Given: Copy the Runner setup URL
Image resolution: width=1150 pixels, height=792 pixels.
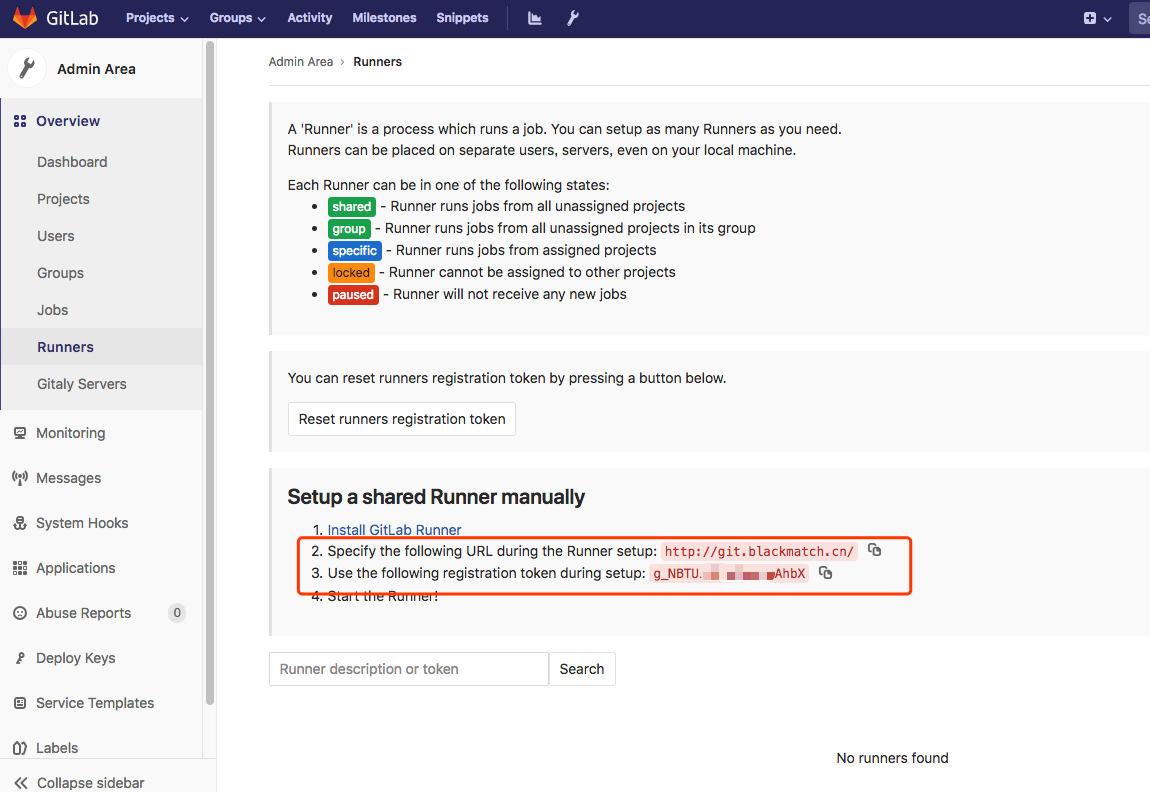Looking at the screenshot, I should point(875,550).
